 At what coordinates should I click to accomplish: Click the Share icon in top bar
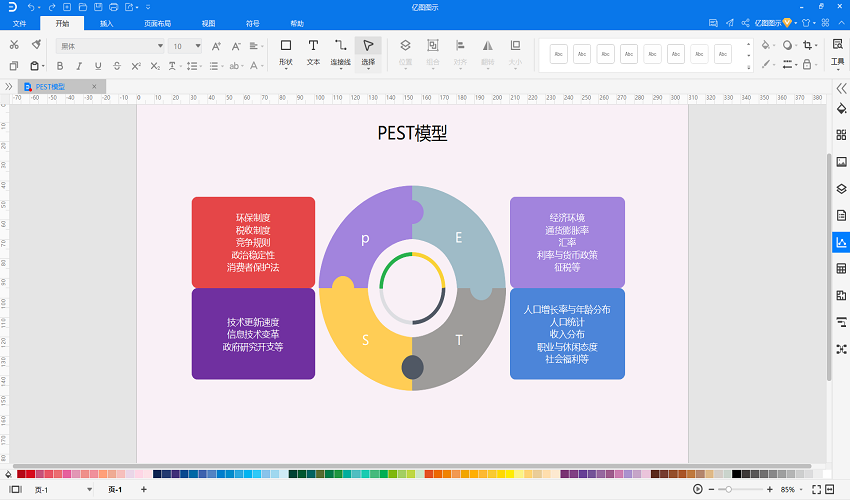[x=745, y=22]
